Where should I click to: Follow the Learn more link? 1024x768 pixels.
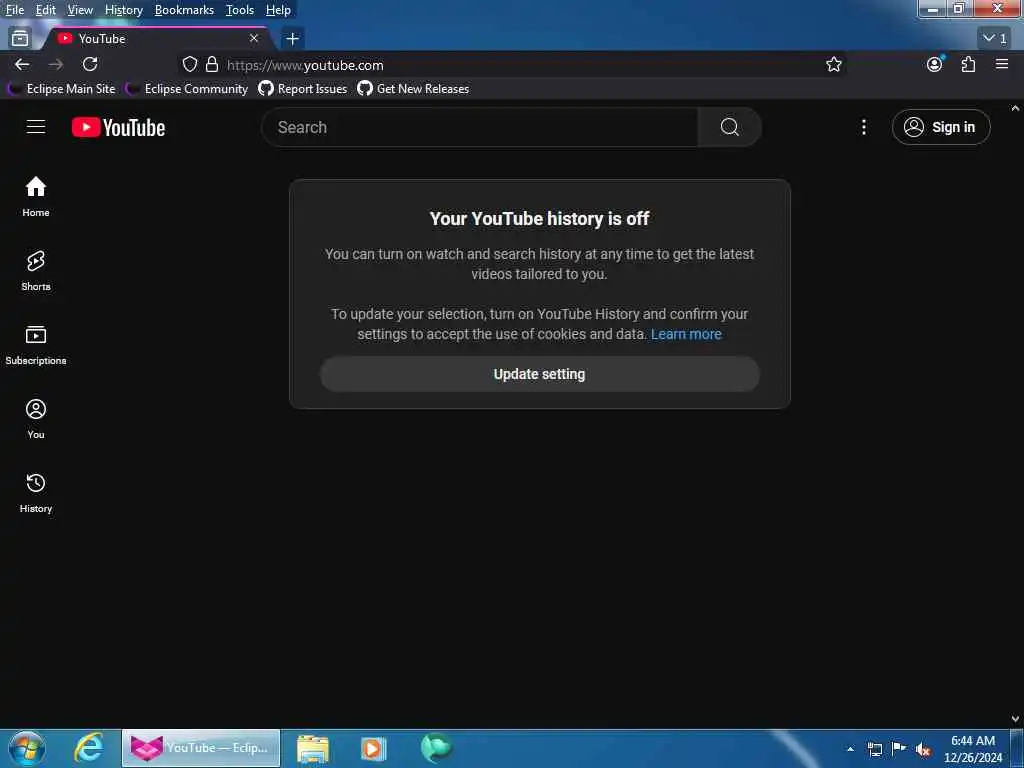(686, 334)
